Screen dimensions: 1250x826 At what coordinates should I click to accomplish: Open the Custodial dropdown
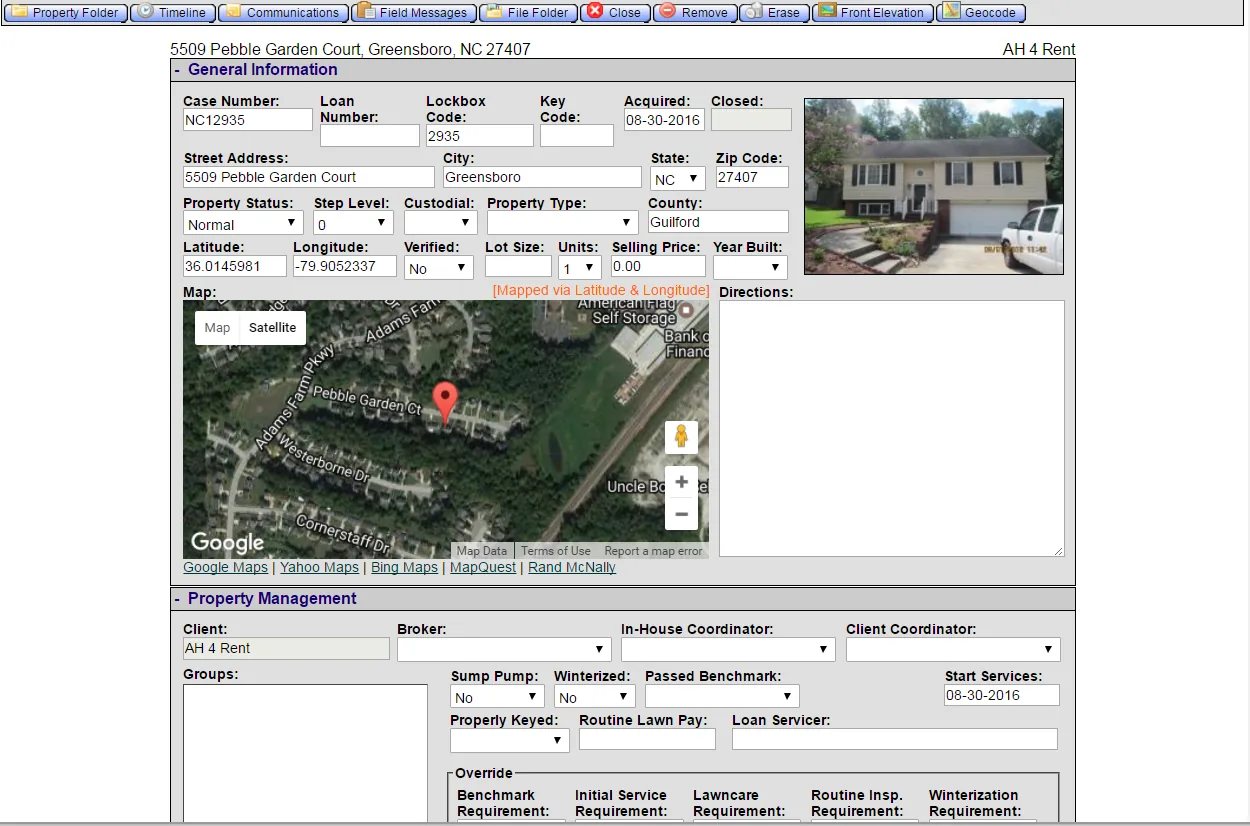tap(440, 224)
